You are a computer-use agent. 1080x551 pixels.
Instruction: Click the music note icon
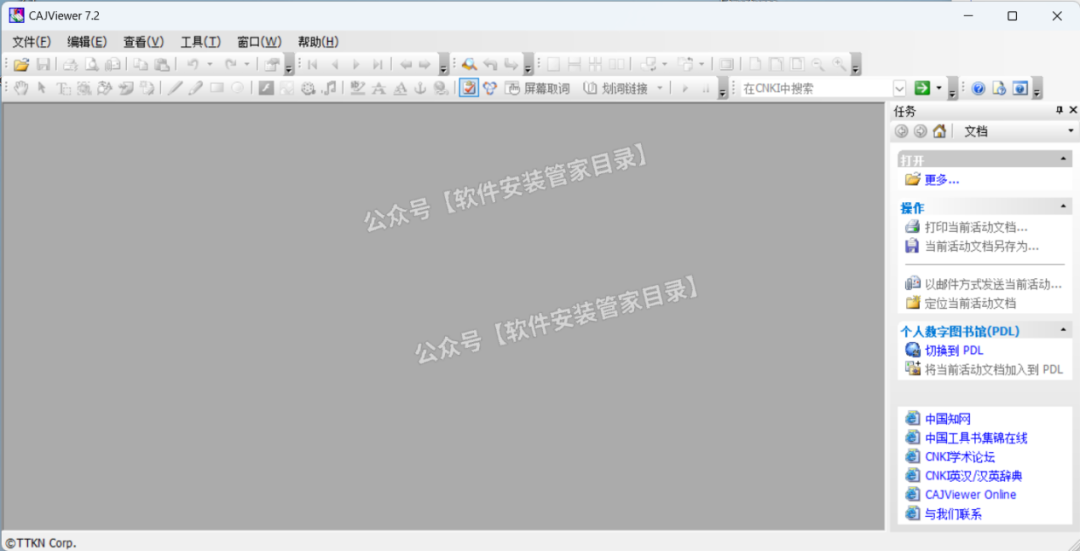[x=330, y=88]
